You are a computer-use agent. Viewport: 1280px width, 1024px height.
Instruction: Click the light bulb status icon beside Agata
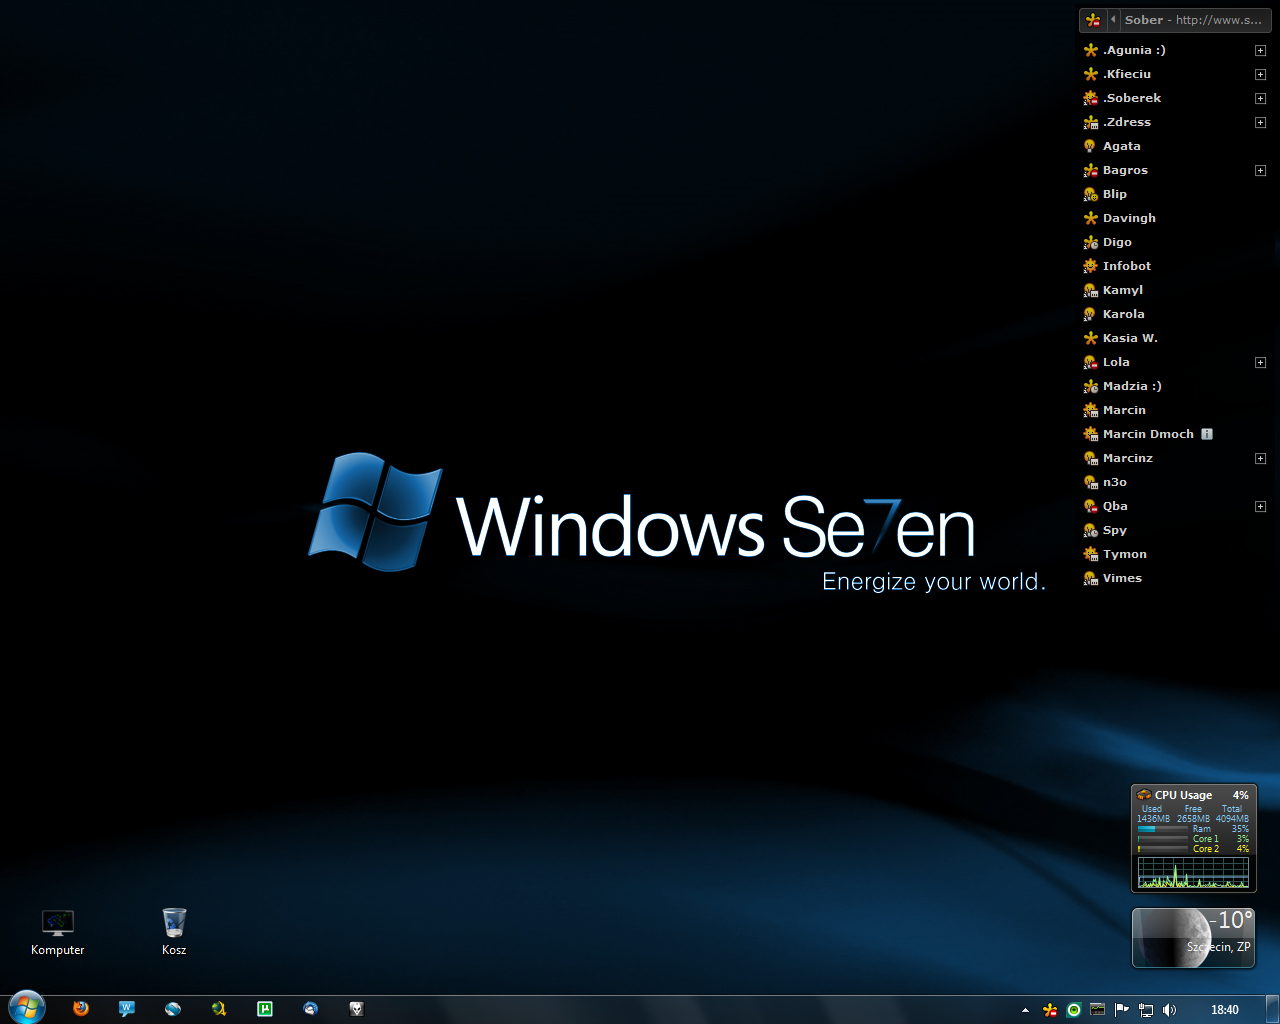pyautogui.click(x=1090, y=146)
